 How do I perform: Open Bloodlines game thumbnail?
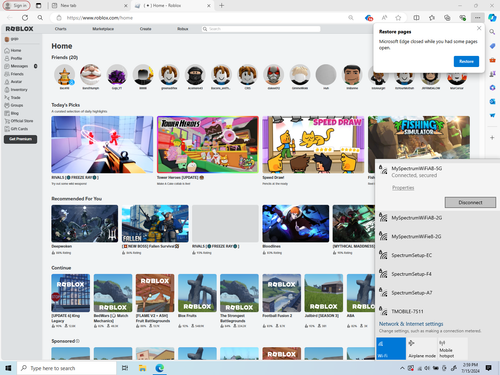click(x=295, y=223)
